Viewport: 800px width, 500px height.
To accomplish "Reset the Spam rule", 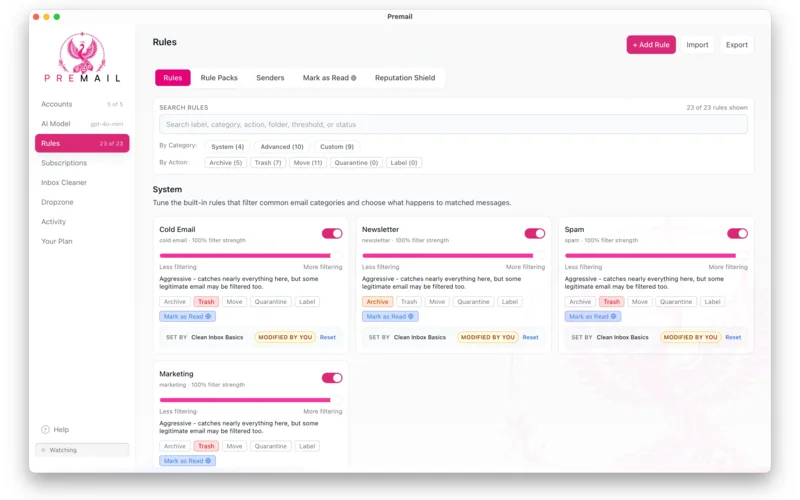I will click(x=733, y=337).
